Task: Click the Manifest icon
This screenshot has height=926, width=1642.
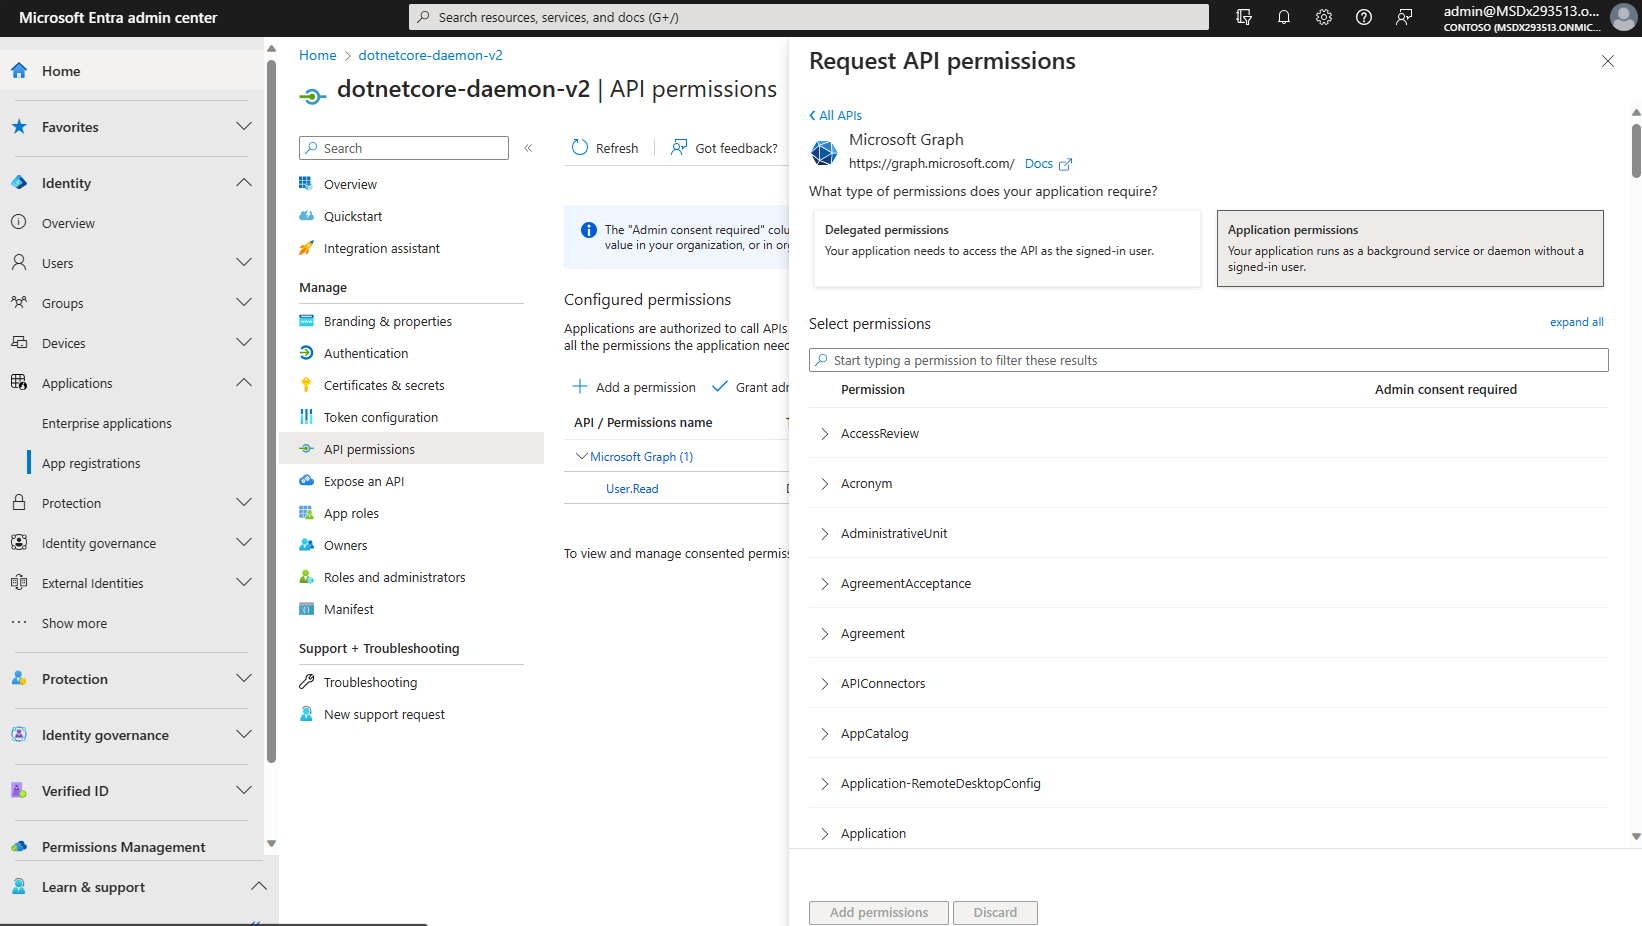Action: [x=306, y=609]
